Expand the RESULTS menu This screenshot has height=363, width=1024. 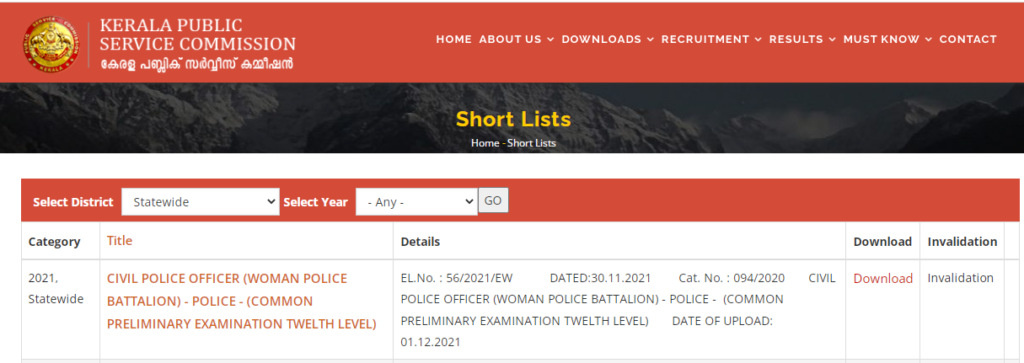[x=802, y=39]
